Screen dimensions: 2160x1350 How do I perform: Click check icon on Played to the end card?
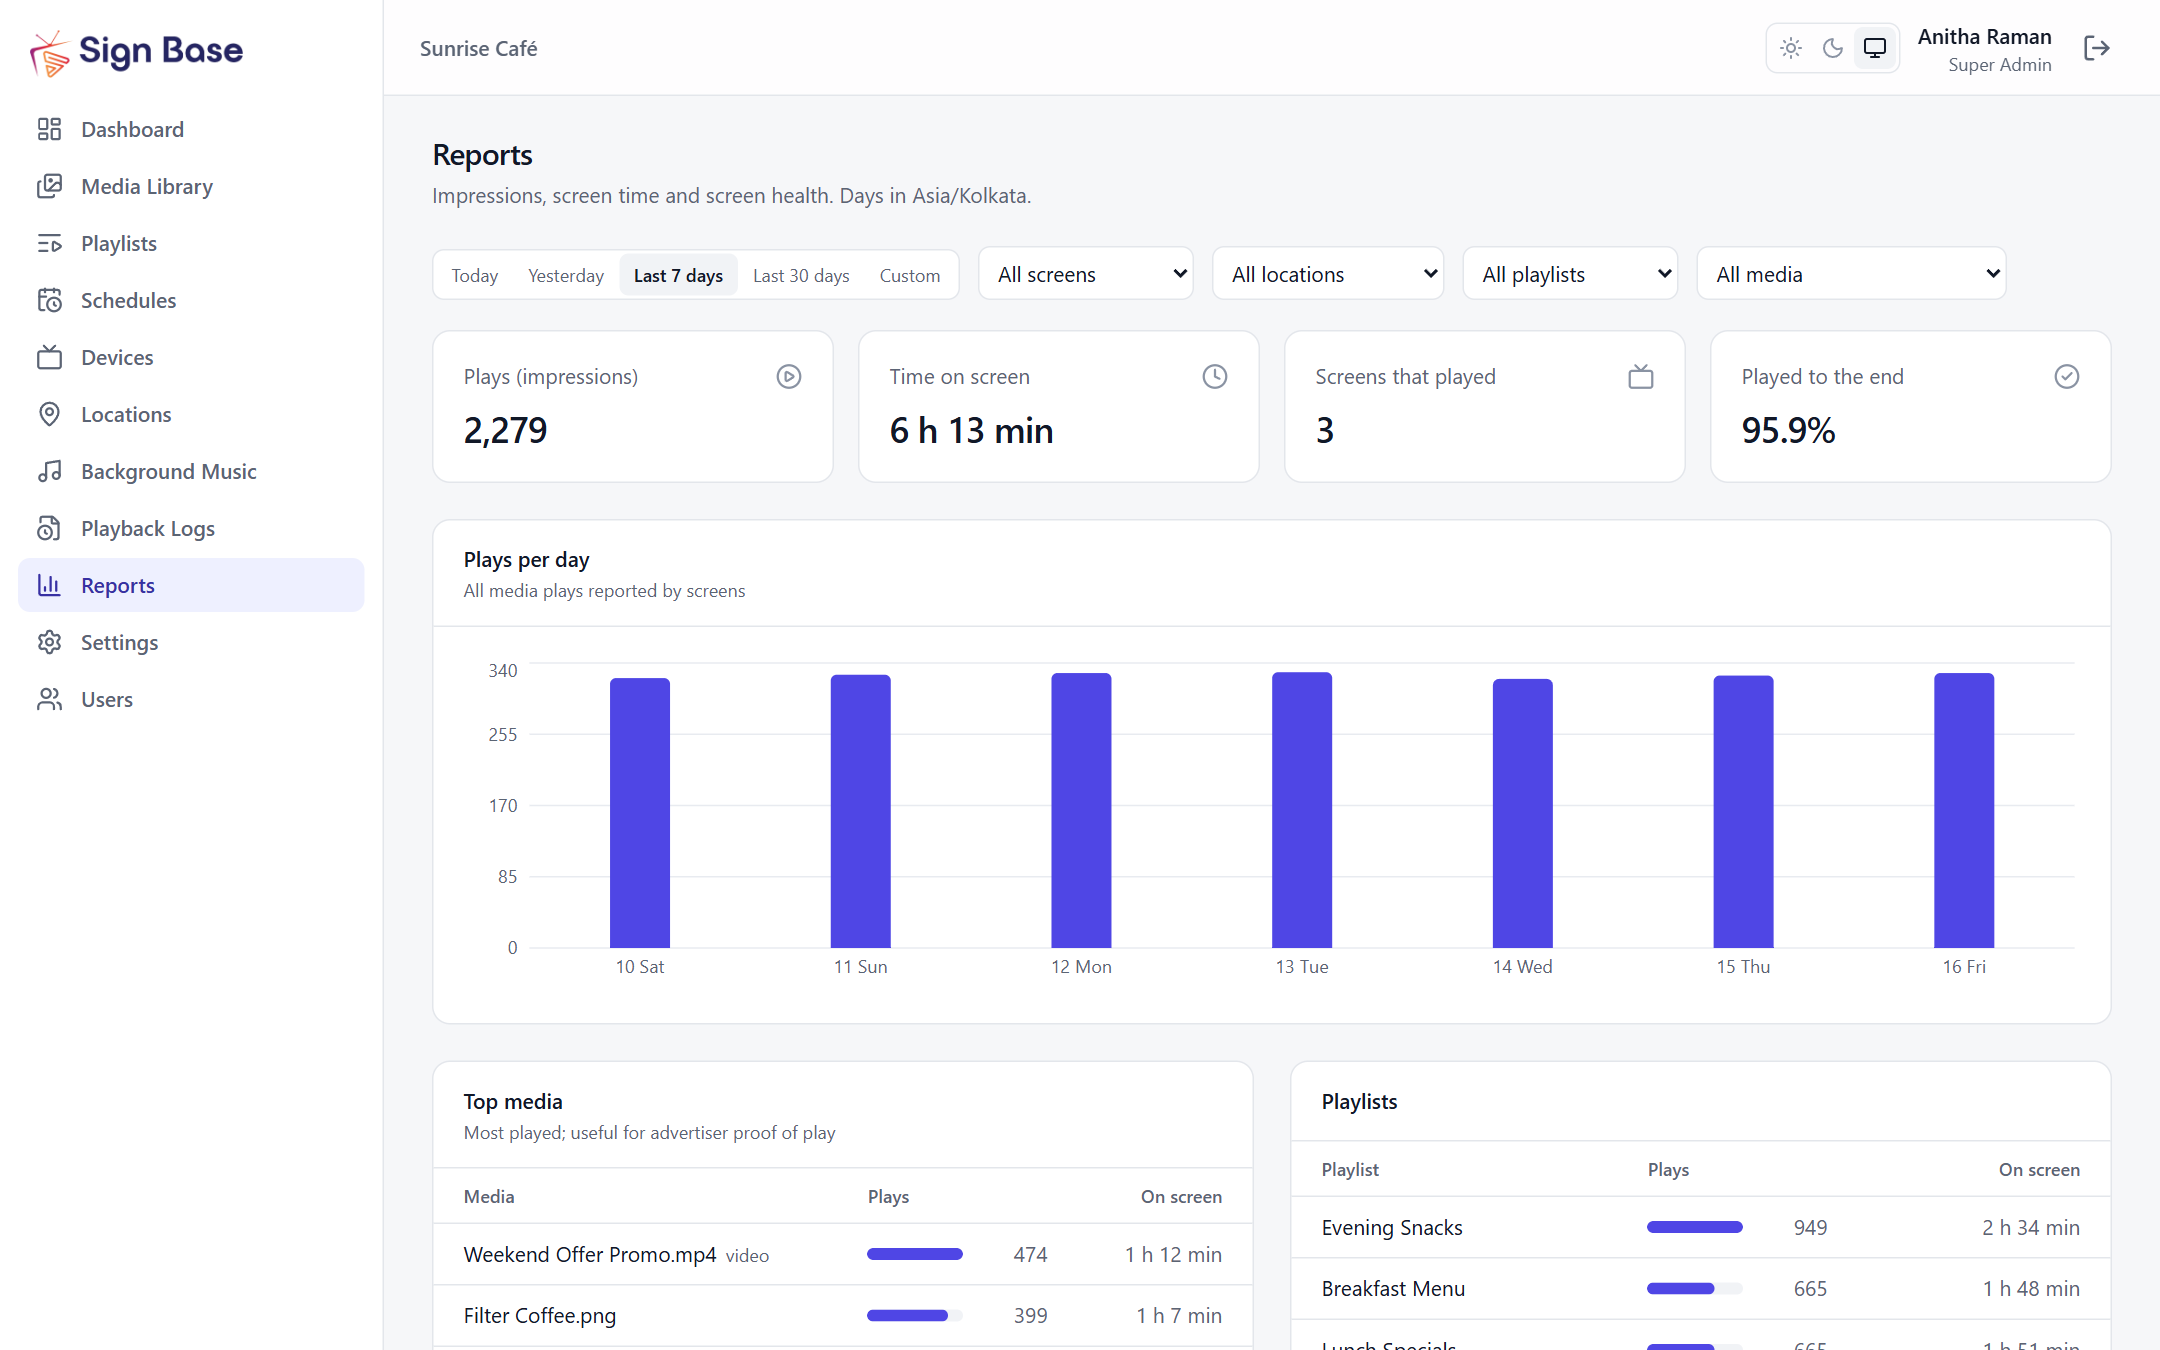2067,376
